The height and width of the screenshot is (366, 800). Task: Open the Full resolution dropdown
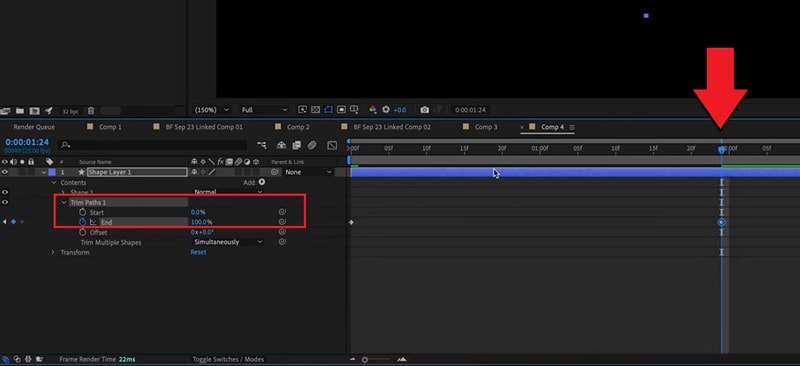coord(264,110)
